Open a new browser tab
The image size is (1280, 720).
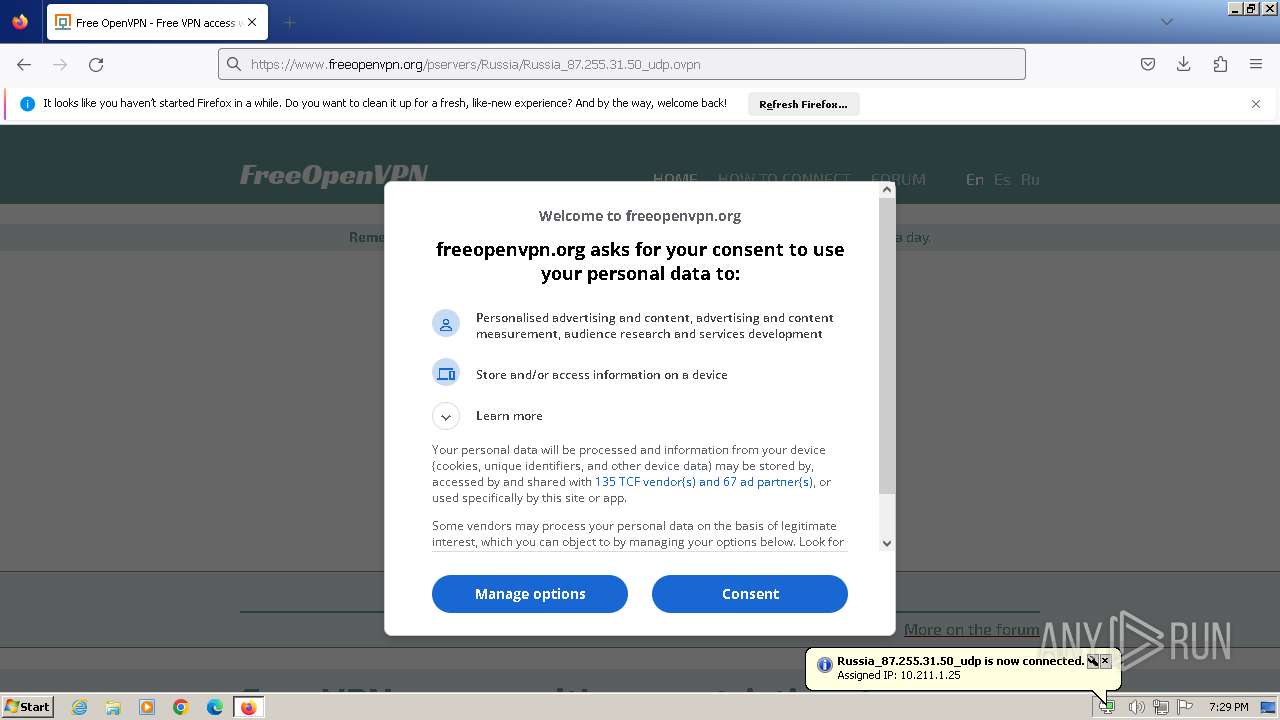pyautogui.click(x=289, y=22)
